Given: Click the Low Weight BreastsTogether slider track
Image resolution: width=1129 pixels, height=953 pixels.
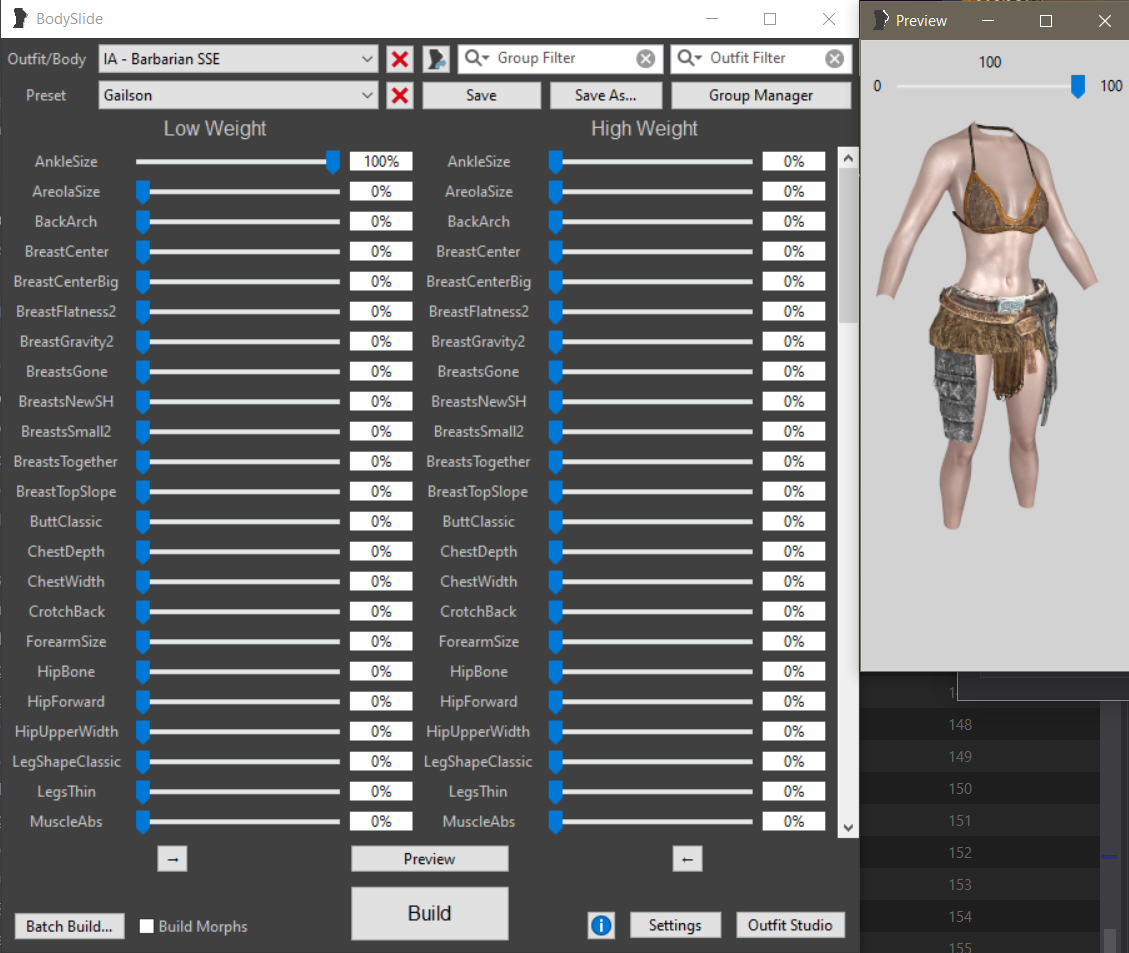Looking at the screenshot, I should click(239, 461).
